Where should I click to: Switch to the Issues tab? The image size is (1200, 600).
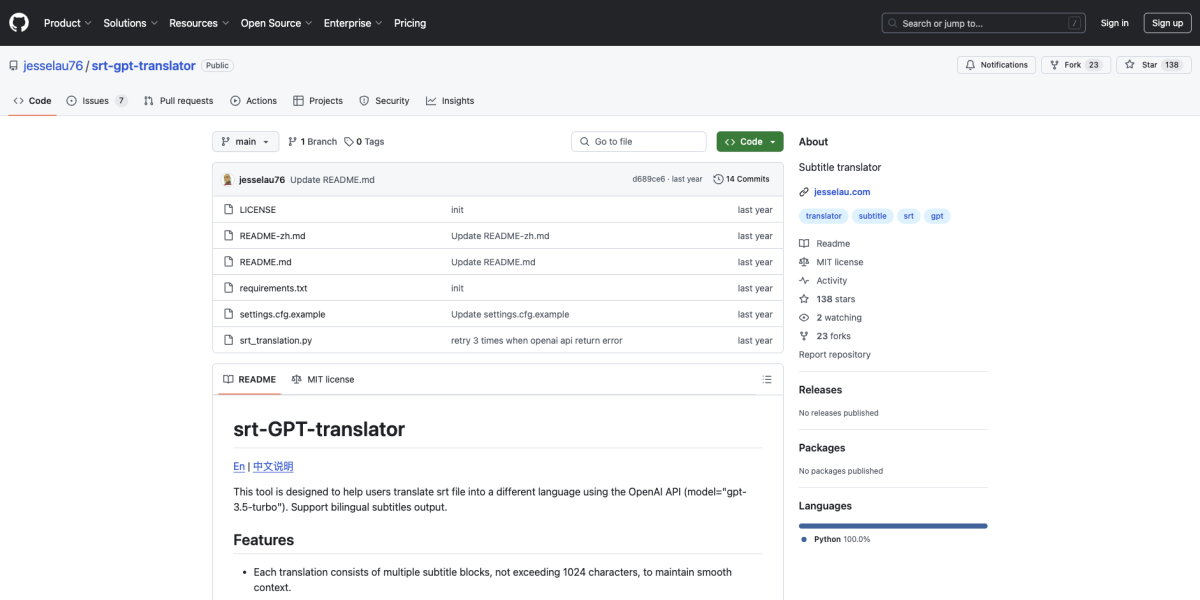96,101
